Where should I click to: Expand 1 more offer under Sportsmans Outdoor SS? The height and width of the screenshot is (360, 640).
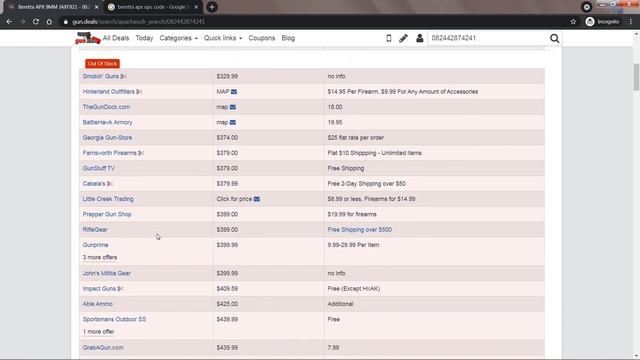pos(98,332)
